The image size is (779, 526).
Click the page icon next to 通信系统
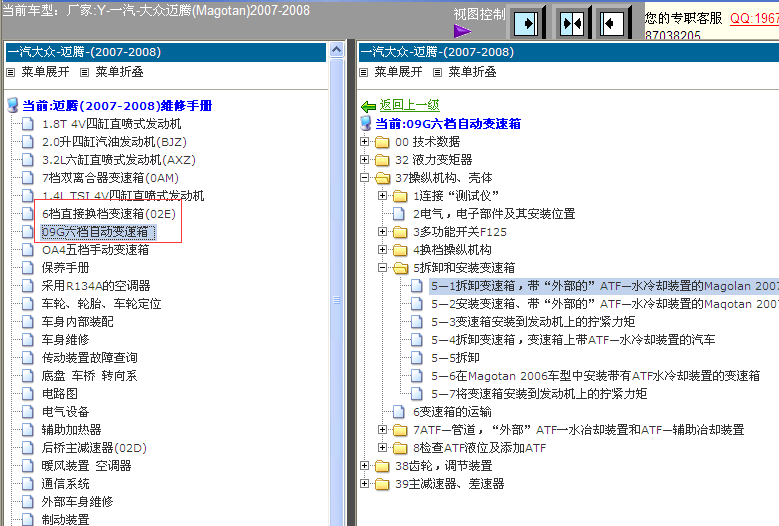(x=28, y=484)
